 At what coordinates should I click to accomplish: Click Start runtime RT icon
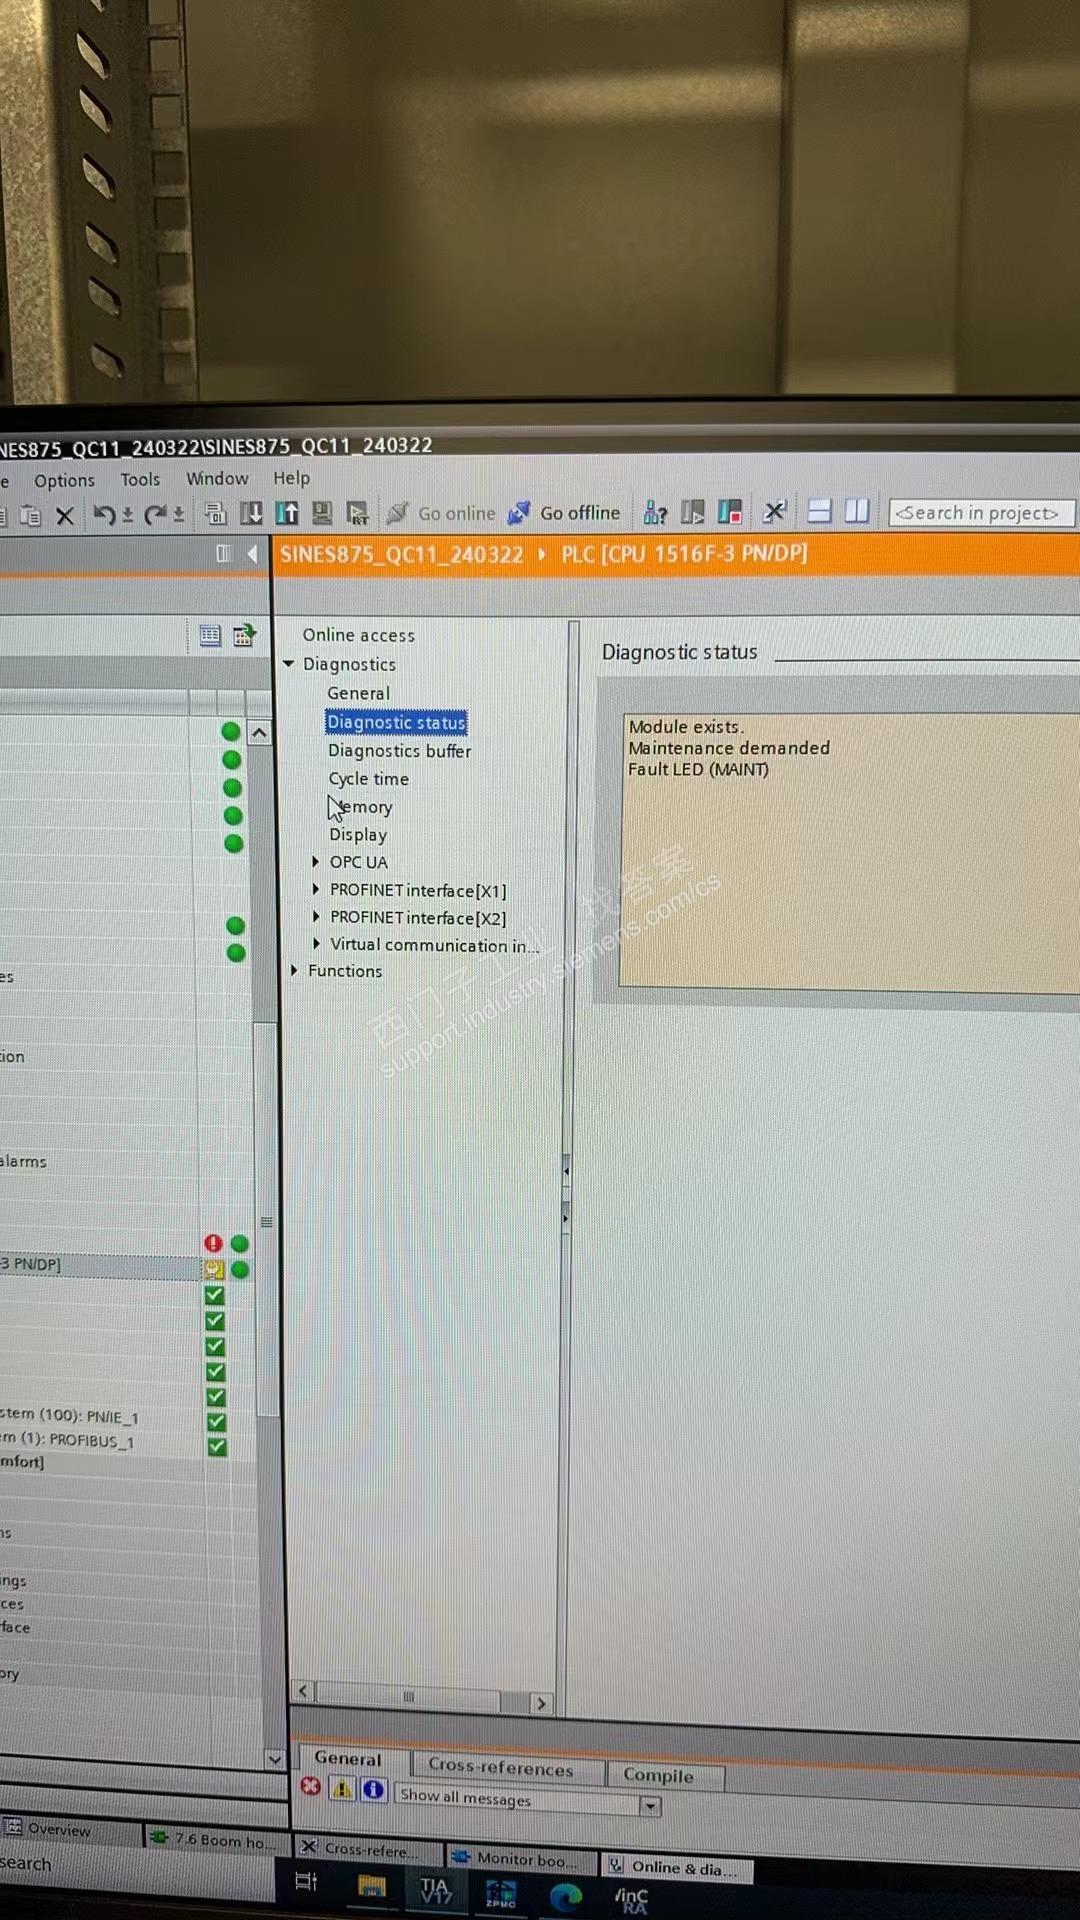coord(358,513)
